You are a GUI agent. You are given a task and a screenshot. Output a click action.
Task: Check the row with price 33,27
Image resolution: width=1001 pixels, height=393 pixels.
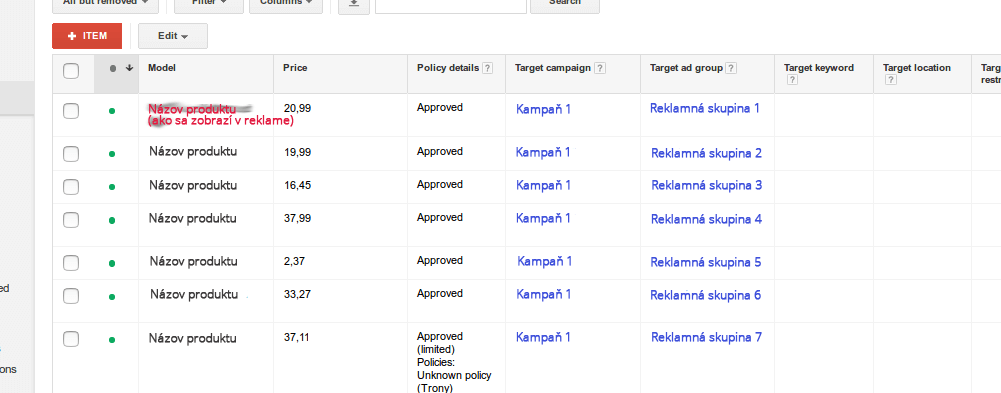(x=71, y=296)
